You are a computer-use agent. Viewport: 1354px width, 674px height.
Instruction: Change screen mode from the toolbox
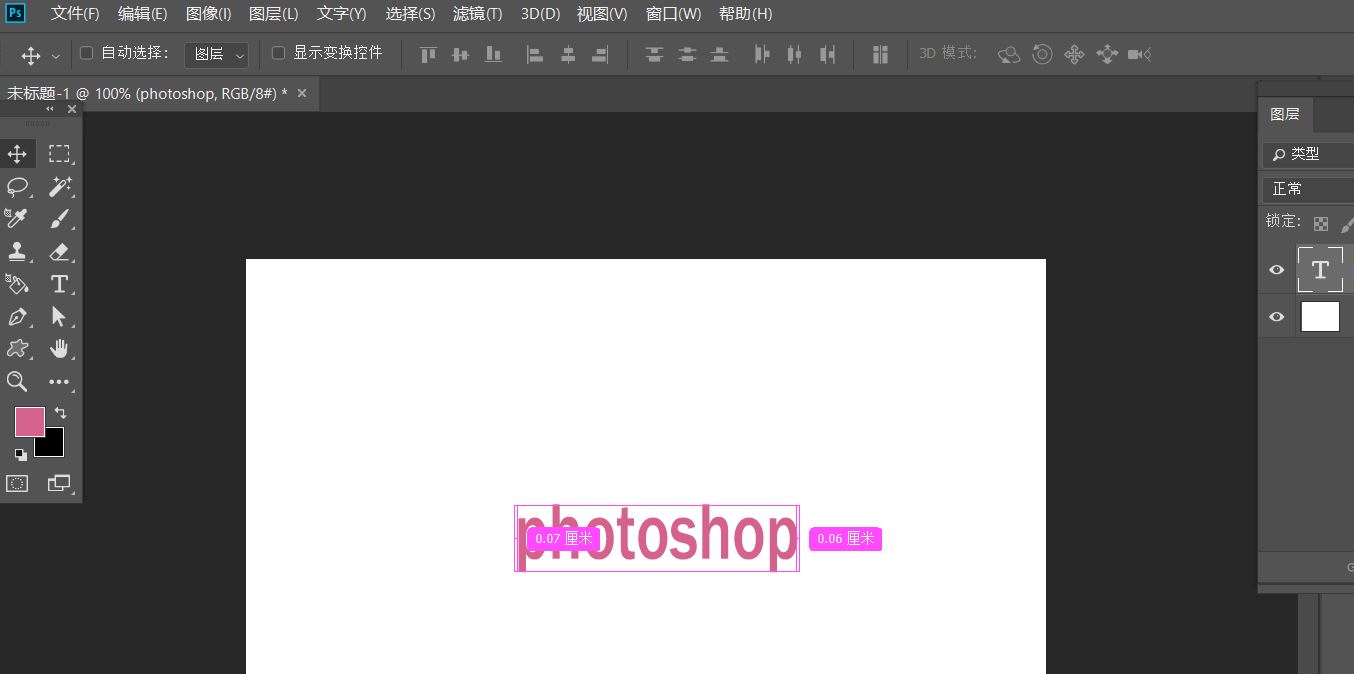pos(59,483)
